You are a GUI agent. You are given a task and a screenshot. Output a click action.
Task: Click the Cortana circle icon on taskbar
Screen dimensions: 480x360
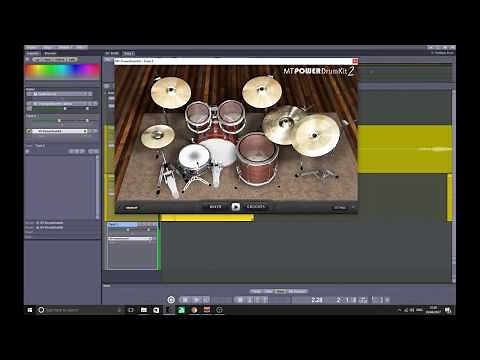[41, 310]
